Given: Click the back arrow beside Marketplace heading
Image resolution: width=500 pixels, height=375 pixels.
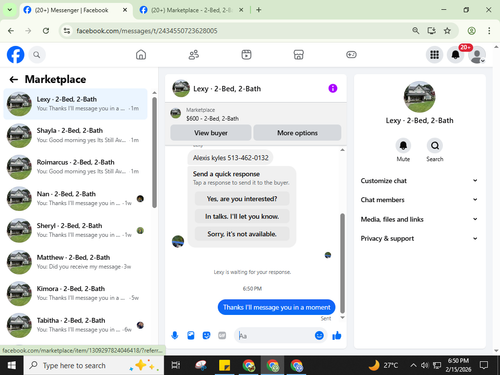Looking at the screenshot, I should click(x=14, y=79).
